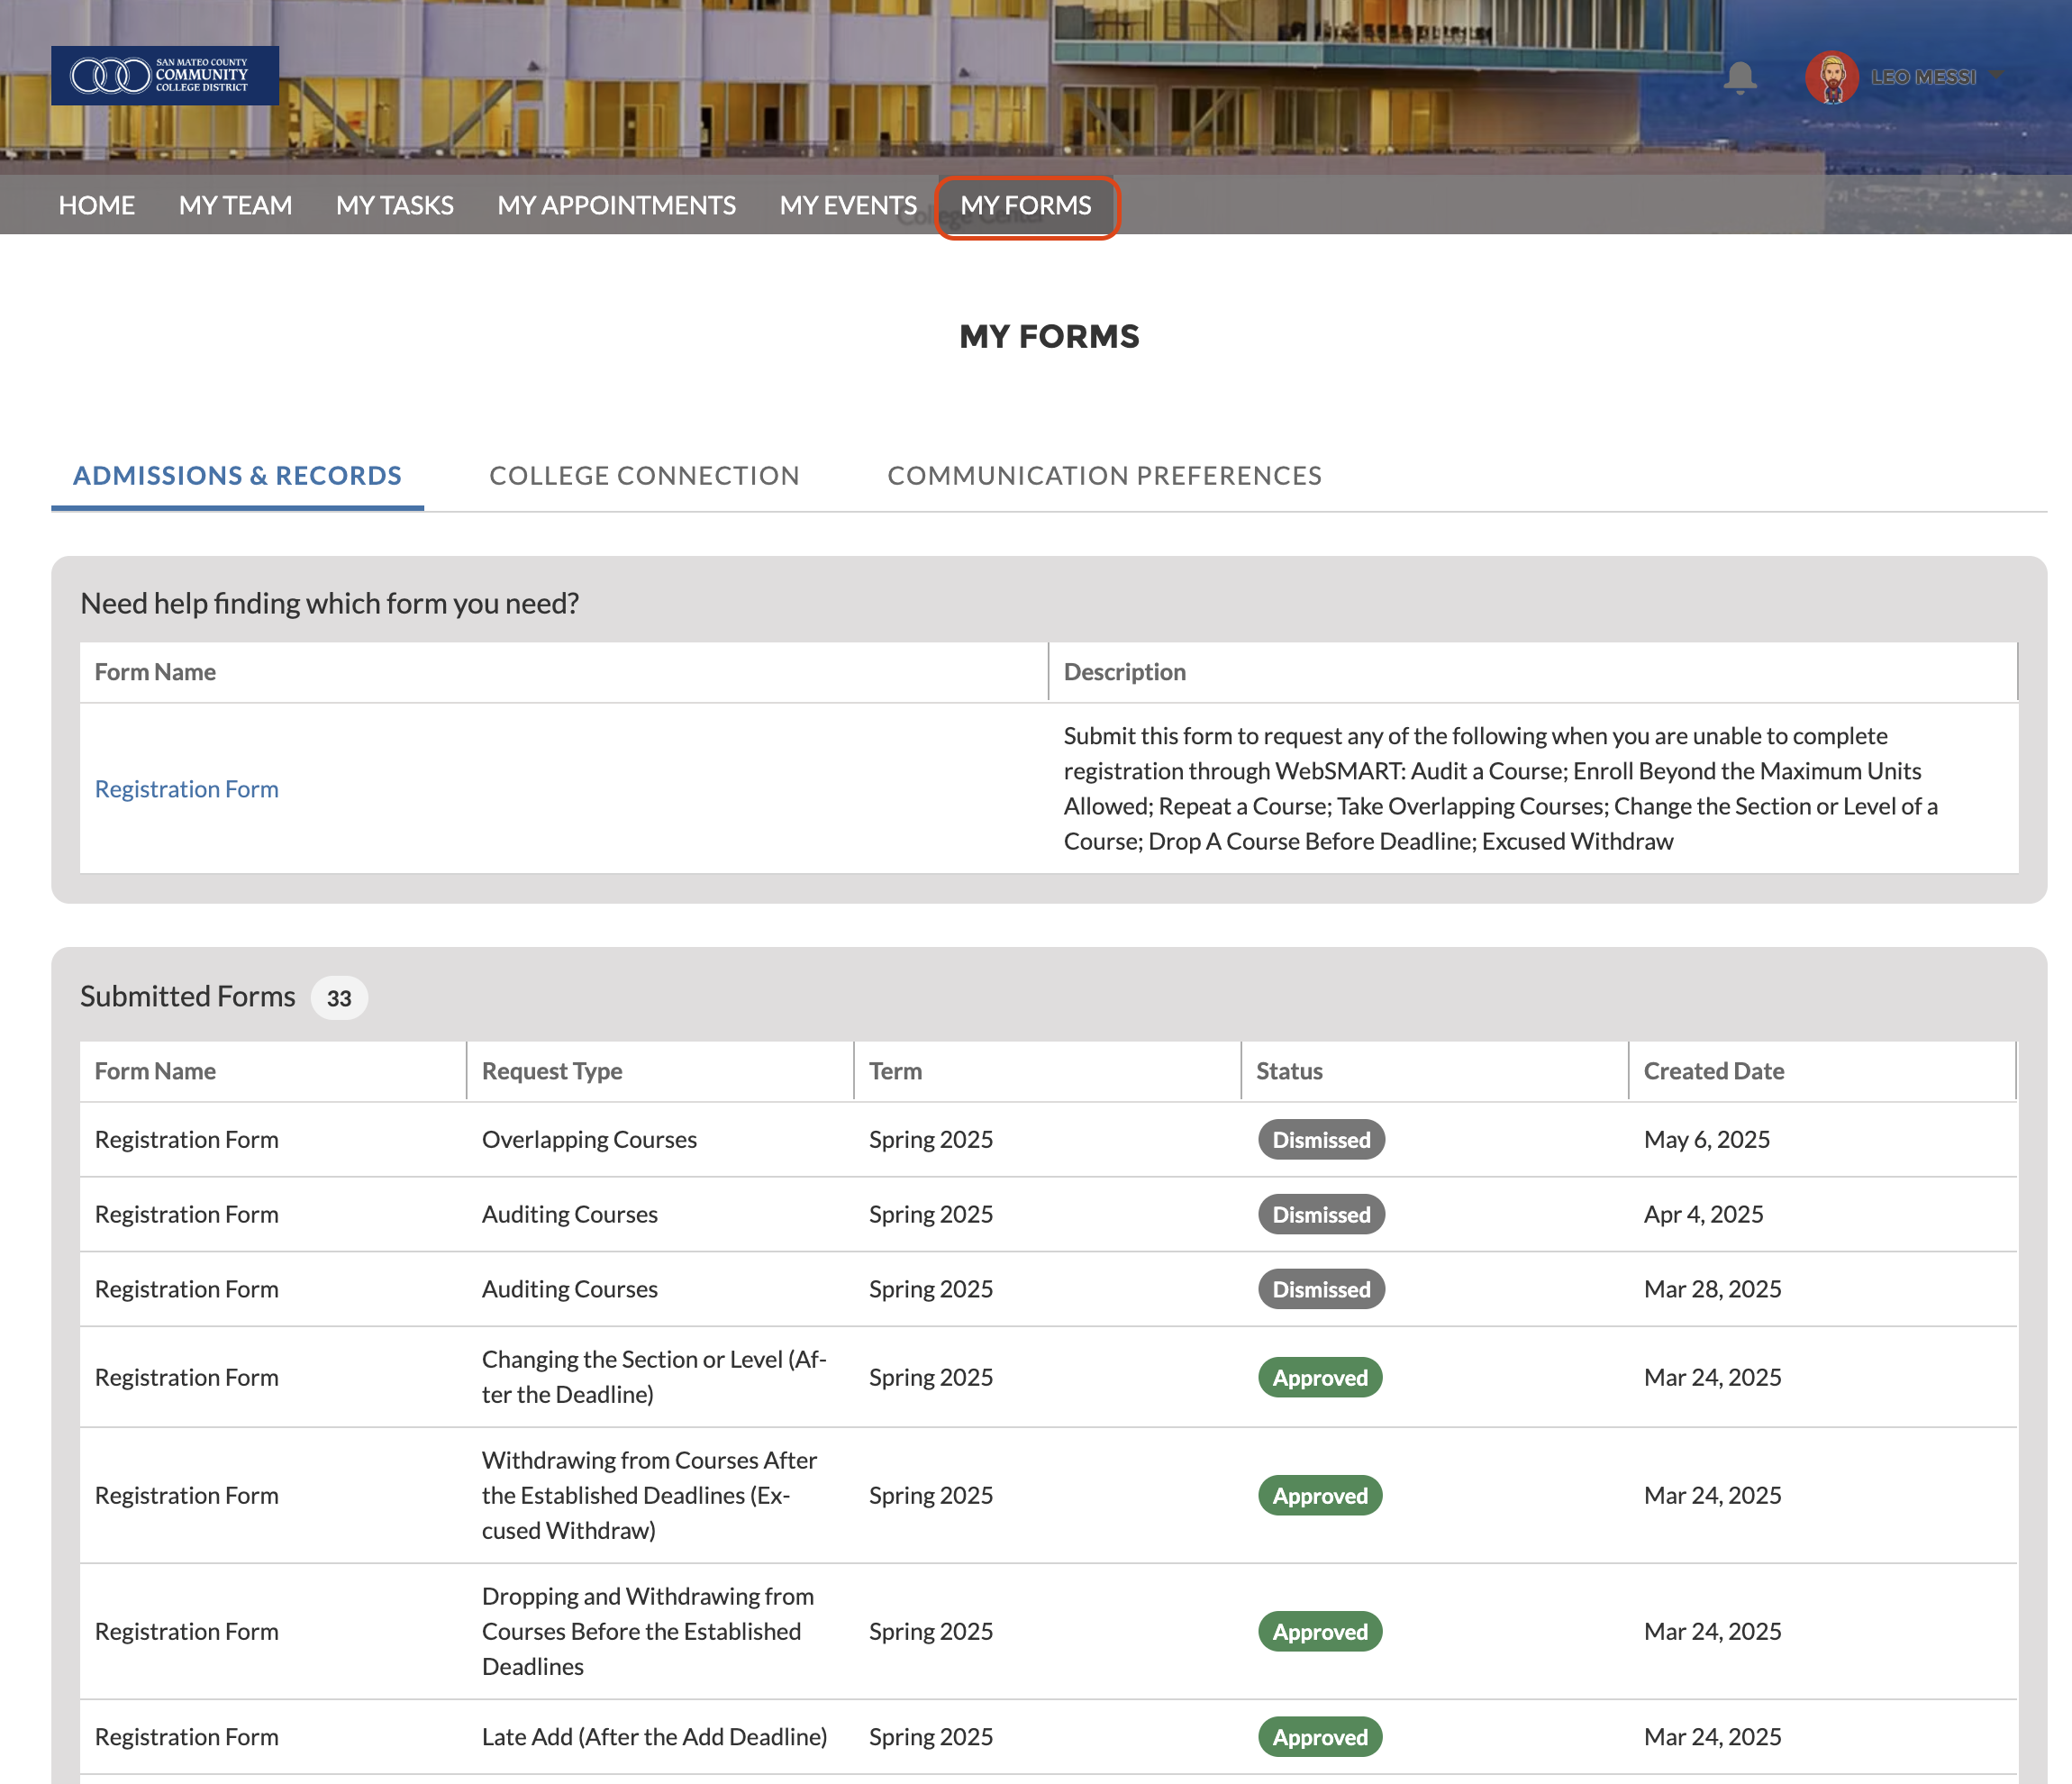Image resolution: width=2072 pixels, height=1784 pixels.
Task: Expand the user menu dropdown arrow
Action: (x=1996, y=76)
